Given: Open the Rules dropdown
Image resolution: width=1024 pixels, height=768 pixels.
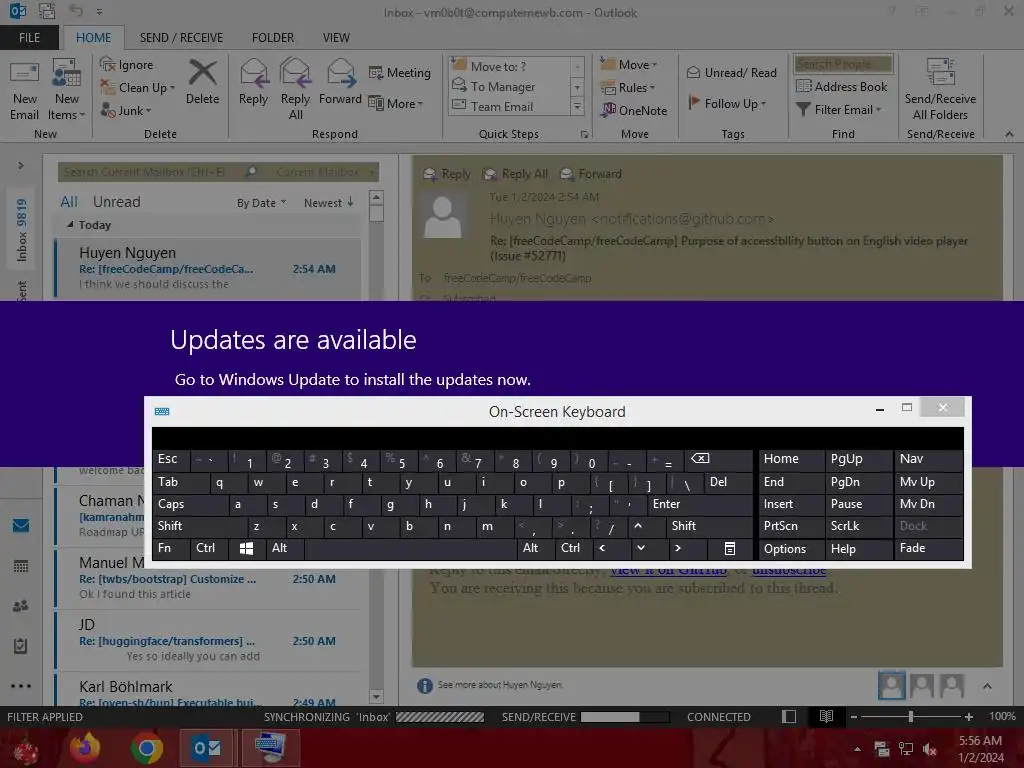Looking at the screenshot, I should (628, 88).
